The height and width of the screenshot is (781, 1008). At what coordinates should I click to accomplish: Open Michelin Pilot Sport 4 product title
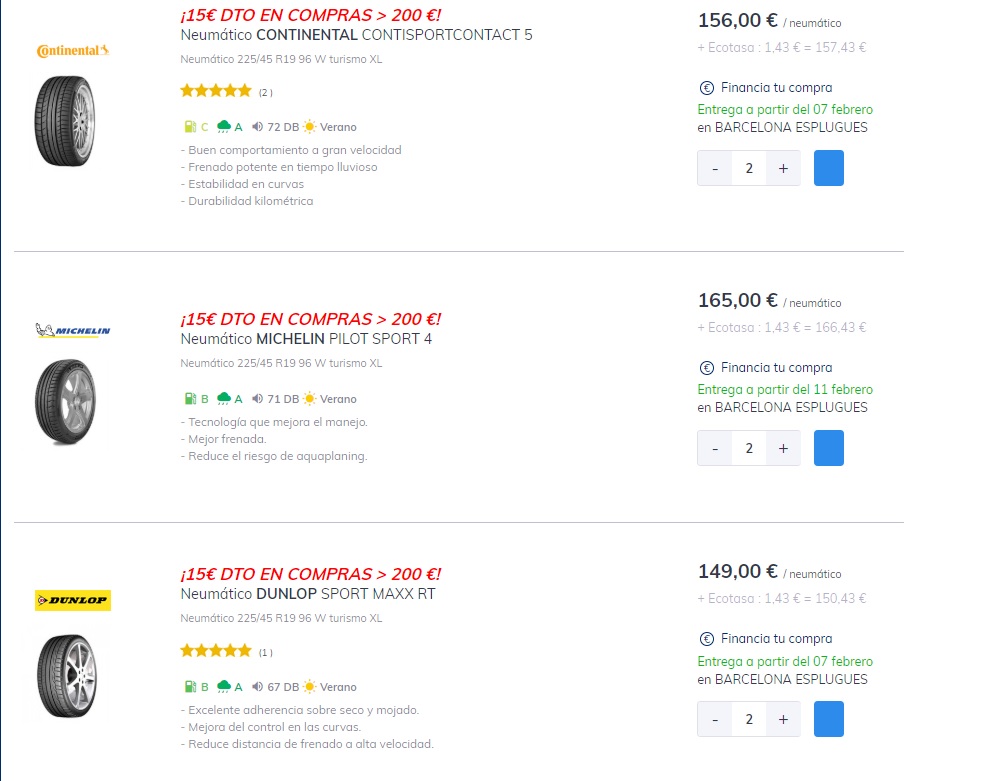tap(306, 339)
